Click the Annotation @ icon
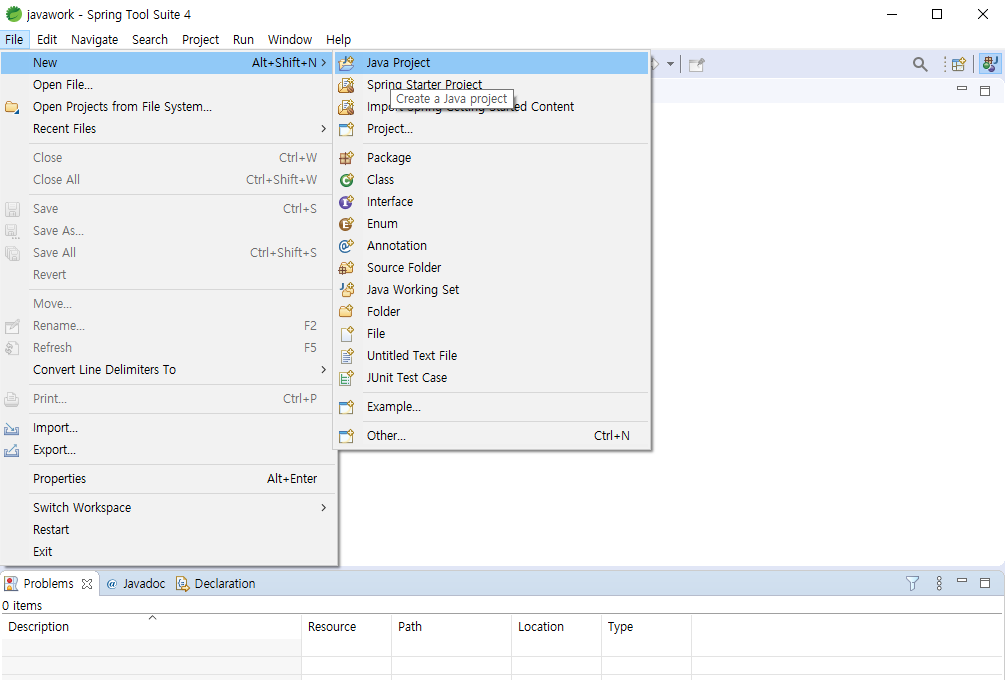Screen dimensions: 1005x680 [346, 245]
